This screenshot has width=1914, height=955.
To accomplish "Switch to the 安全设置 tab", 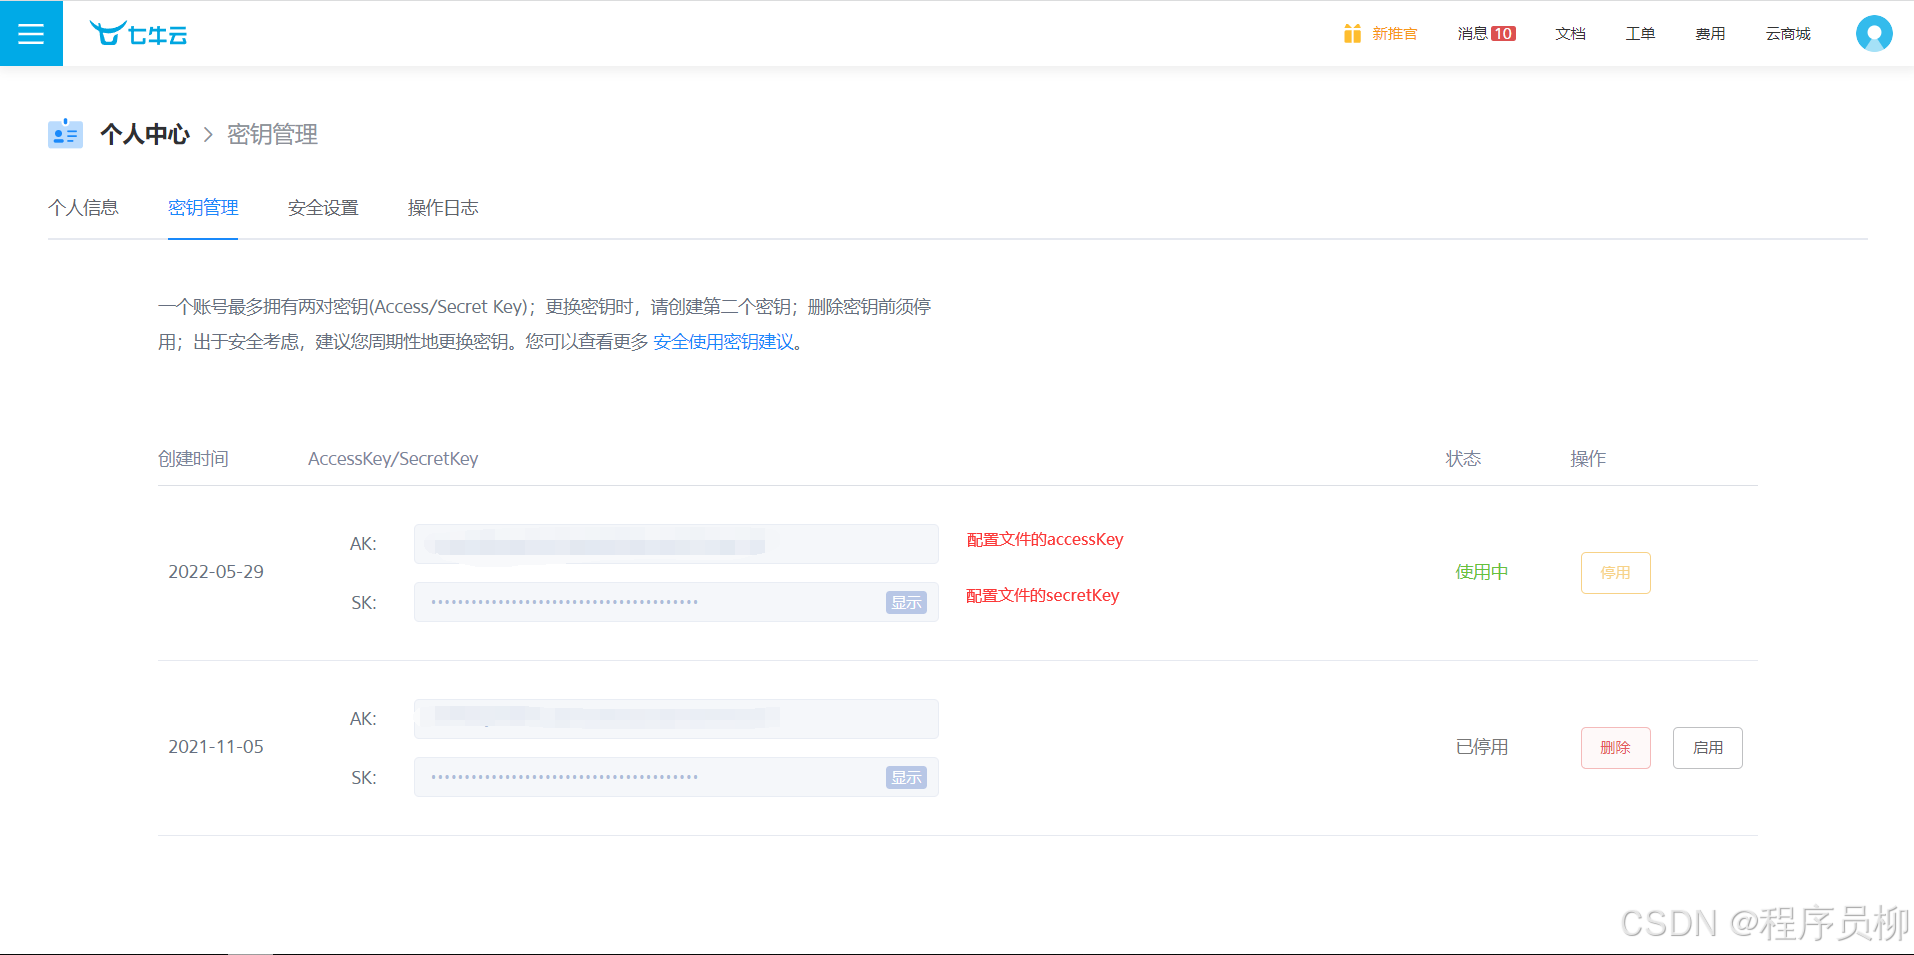I will (x=323, y=207).
